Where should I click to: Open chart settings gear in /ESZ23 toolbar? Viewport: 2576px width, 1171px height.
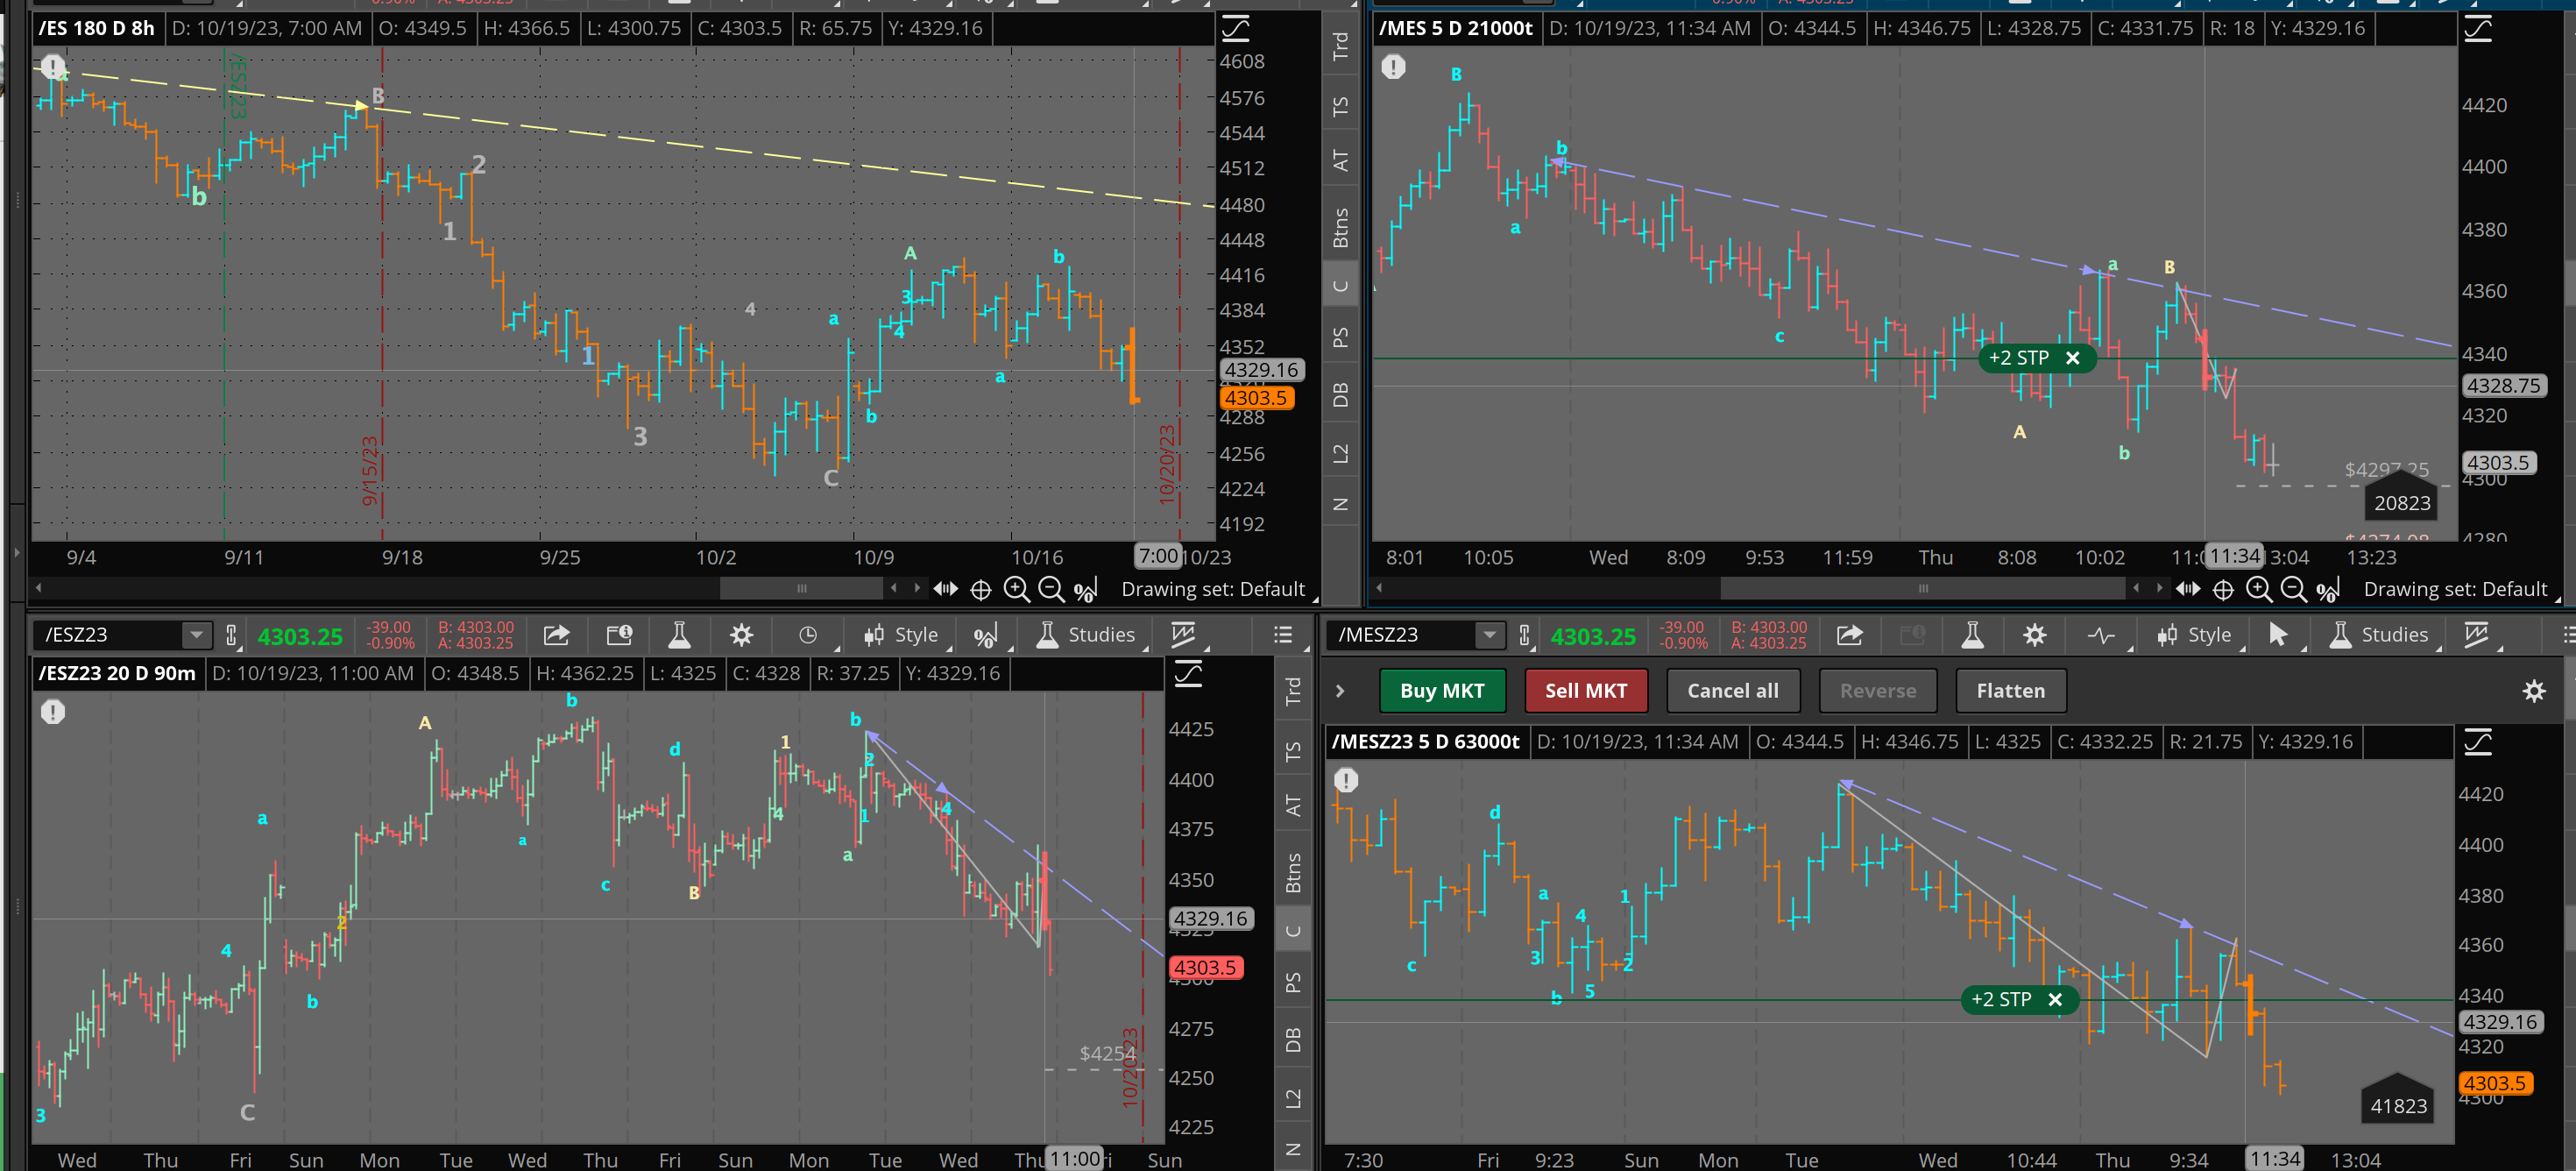pos(741,635)
